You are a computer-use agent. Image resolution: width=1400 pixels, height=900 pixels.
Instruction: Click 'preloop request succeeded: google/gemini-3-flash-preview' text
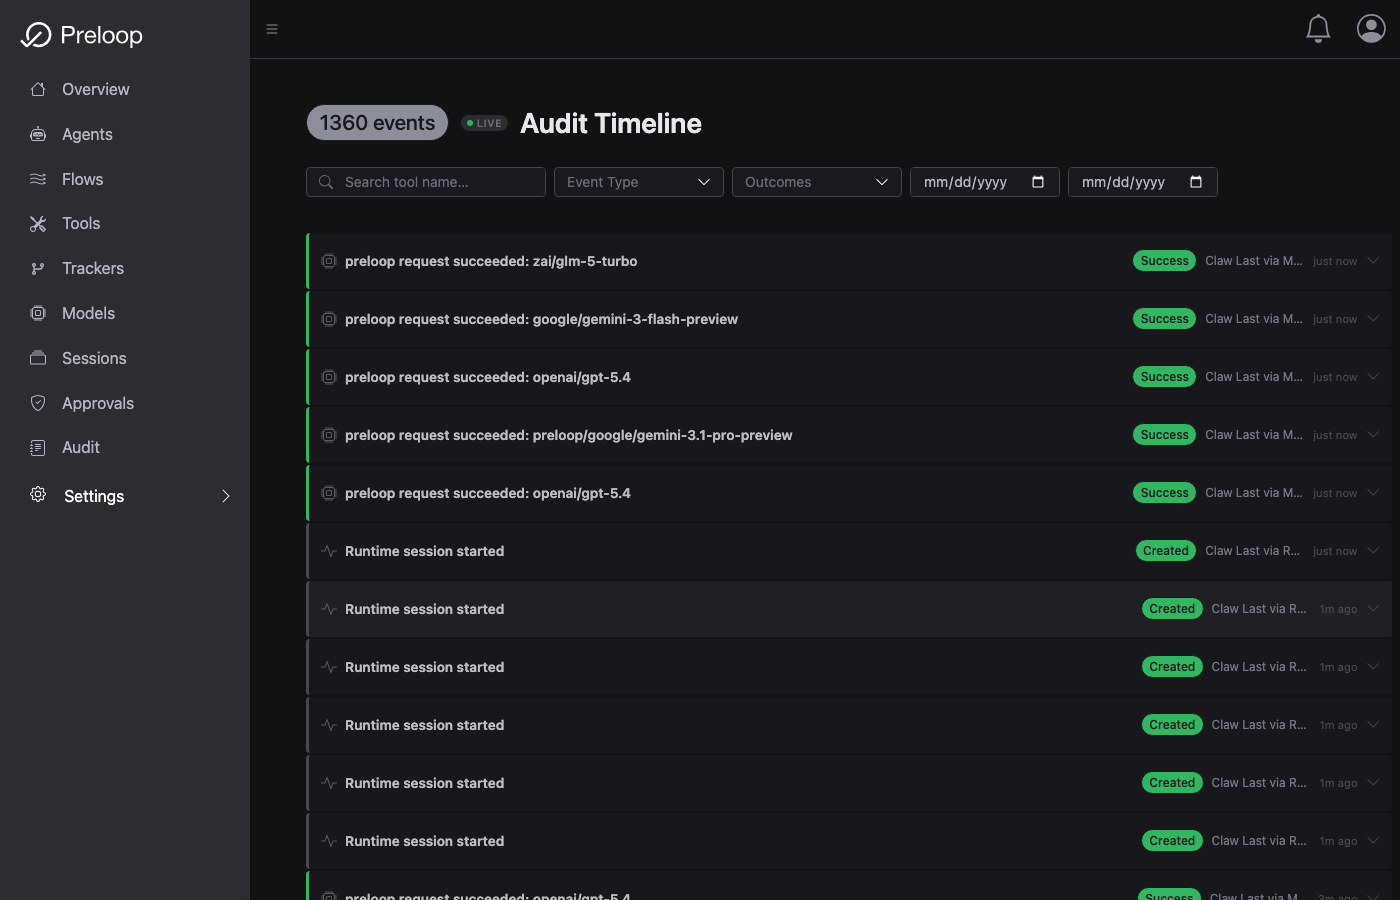pyautogui.click(x=541, y=319)
